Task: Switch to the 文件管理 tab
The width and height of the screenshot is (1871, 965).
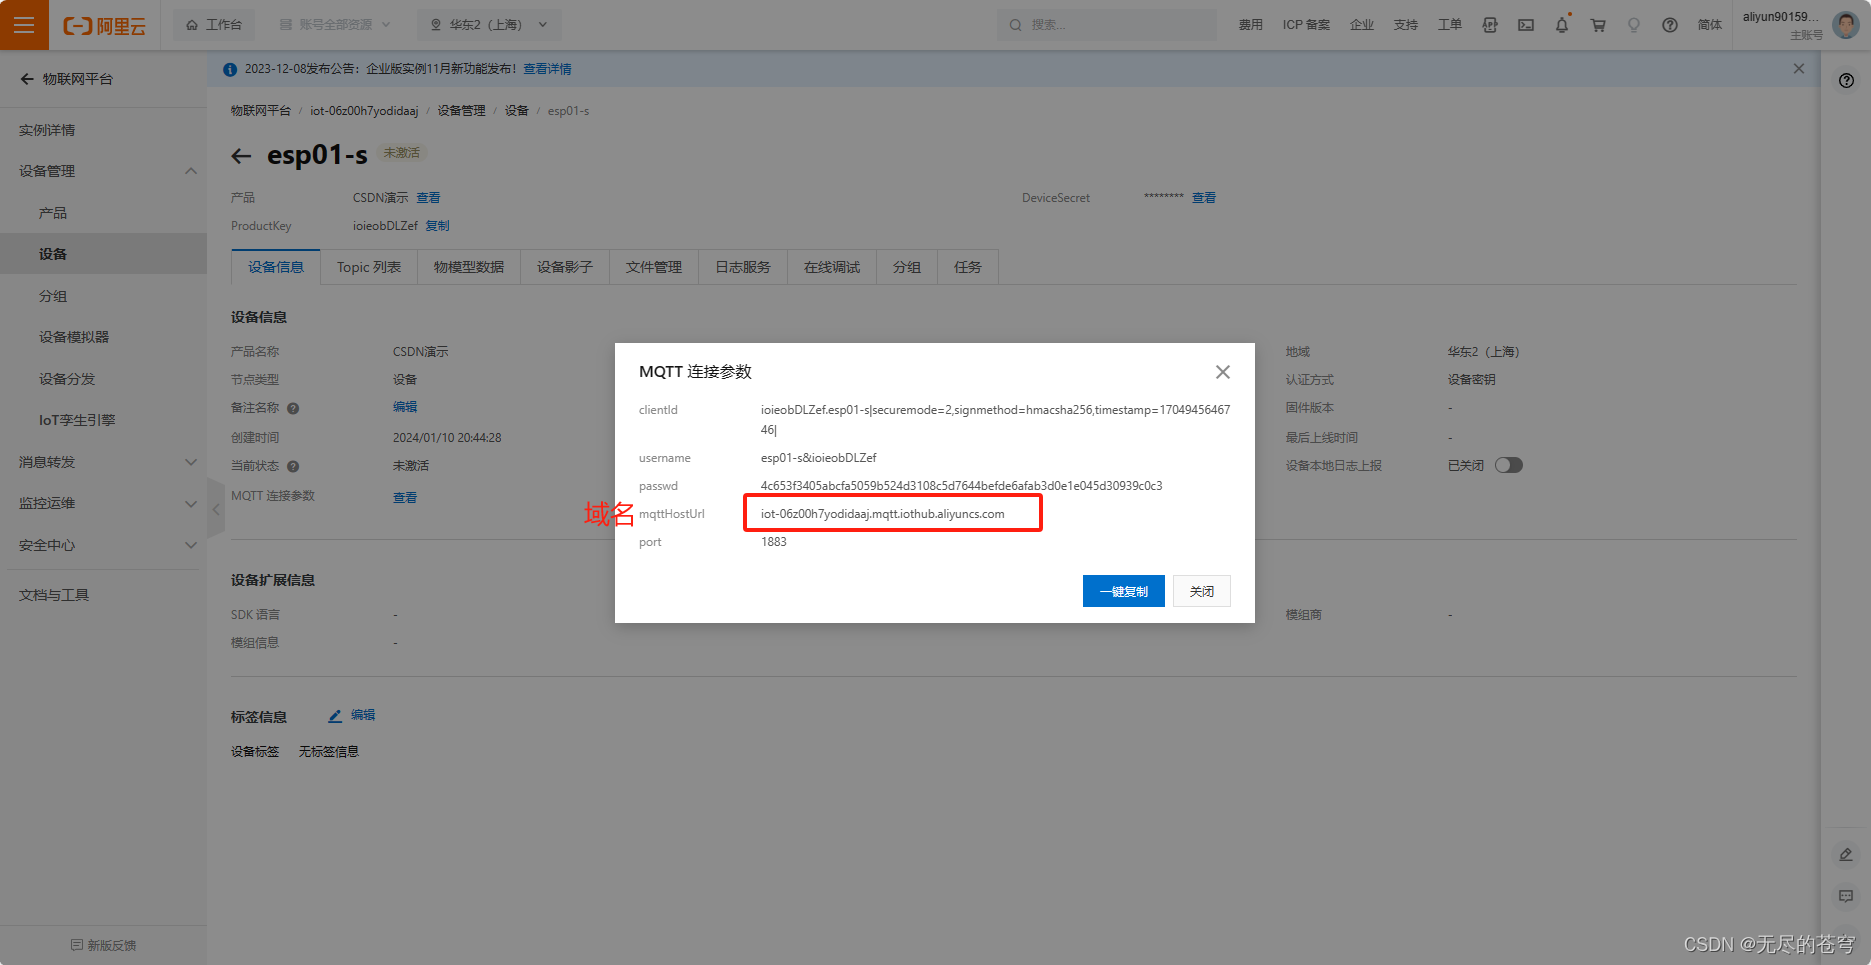Action: click(x=654, y=267)
